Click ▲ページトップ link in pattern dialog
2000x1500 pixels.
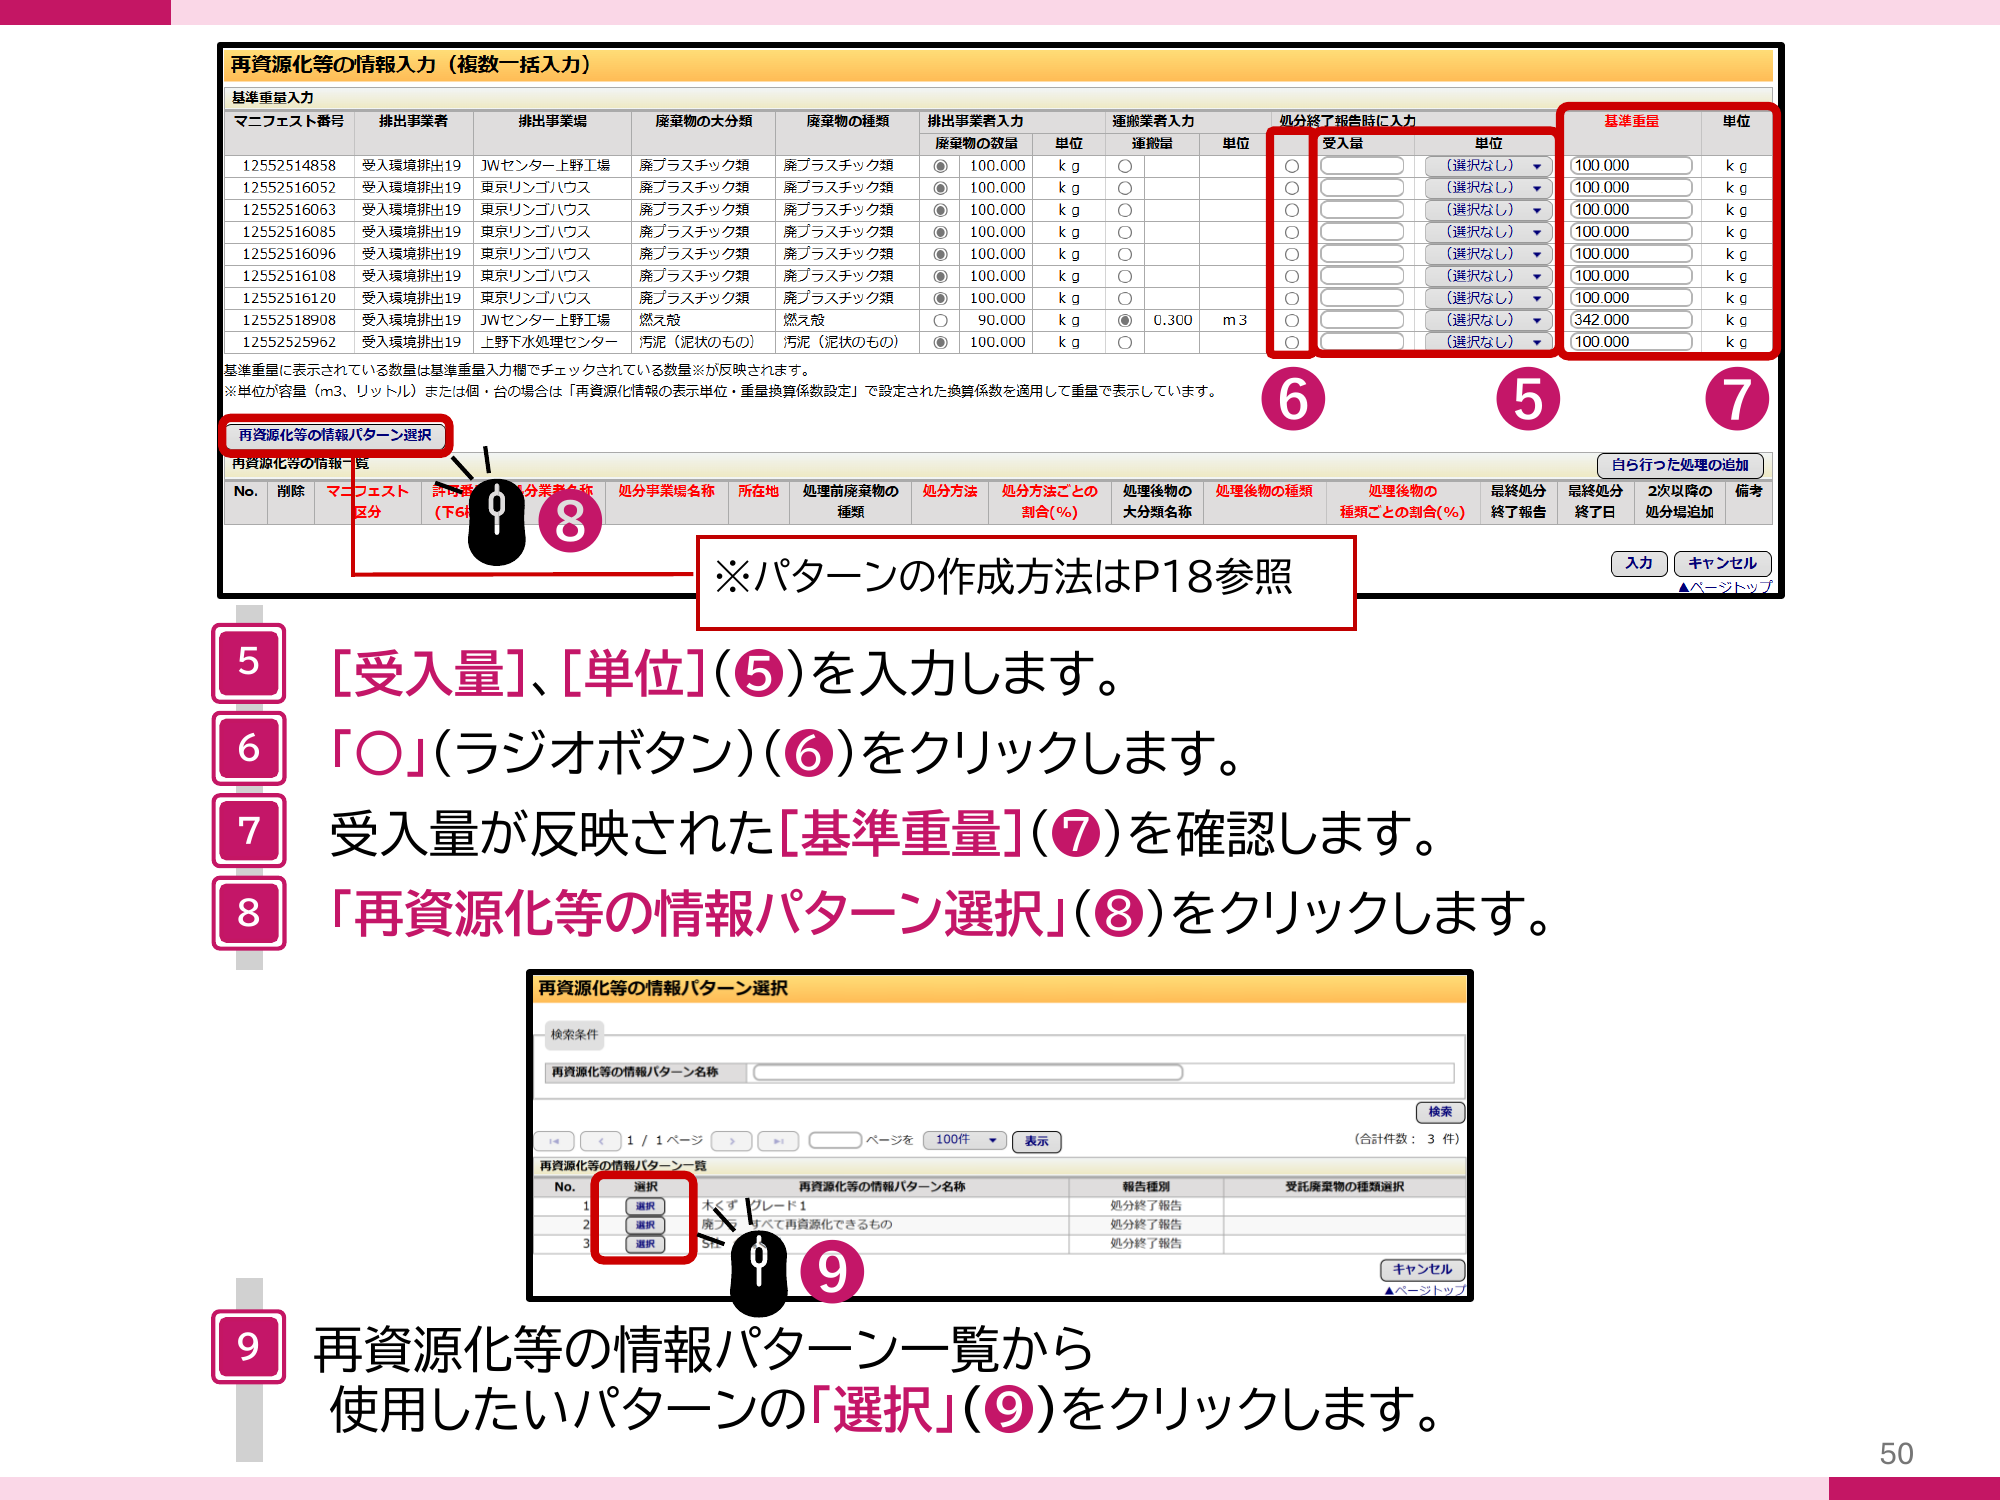tap(1424, 1290)
